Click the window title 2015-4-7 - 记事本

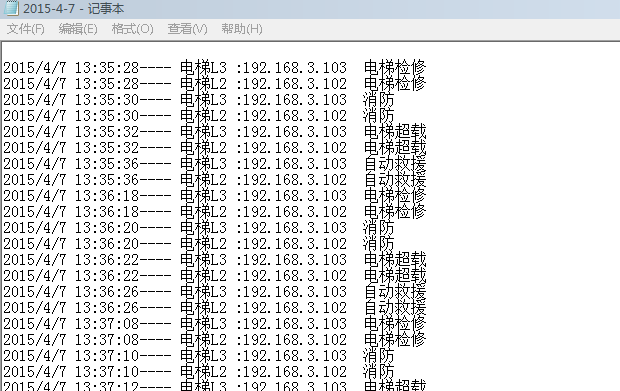point(74,8)
